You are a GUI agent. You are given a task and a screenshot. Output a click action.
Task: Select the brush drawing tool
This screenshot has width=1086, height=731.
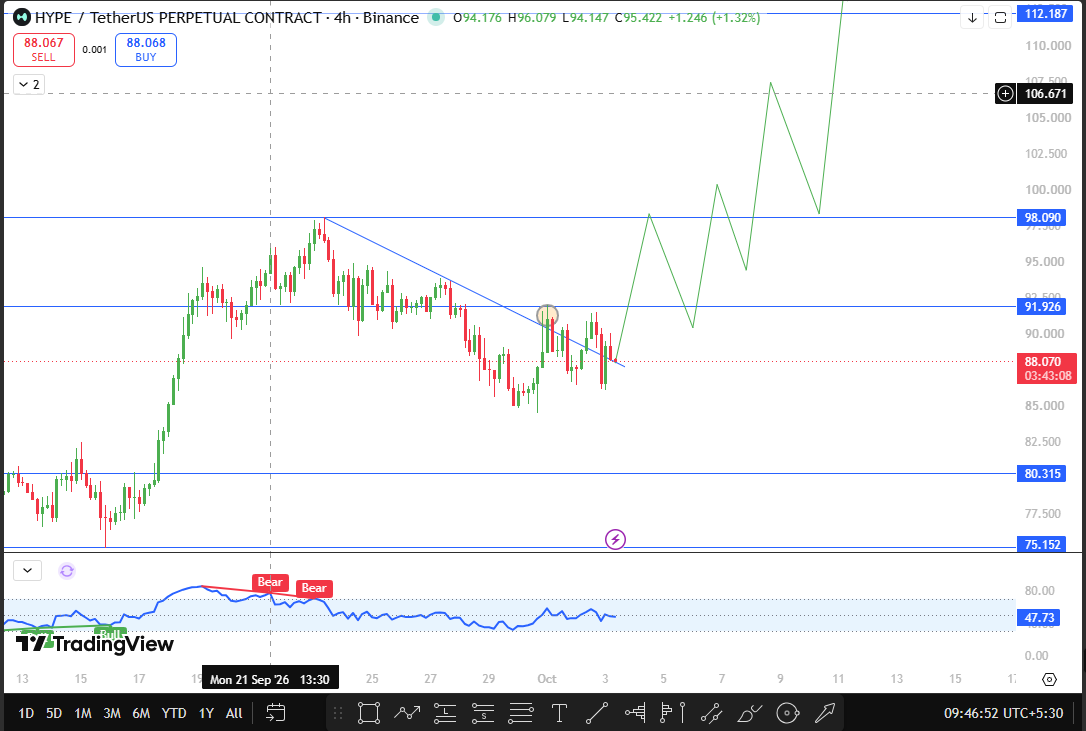click(749, 713)
